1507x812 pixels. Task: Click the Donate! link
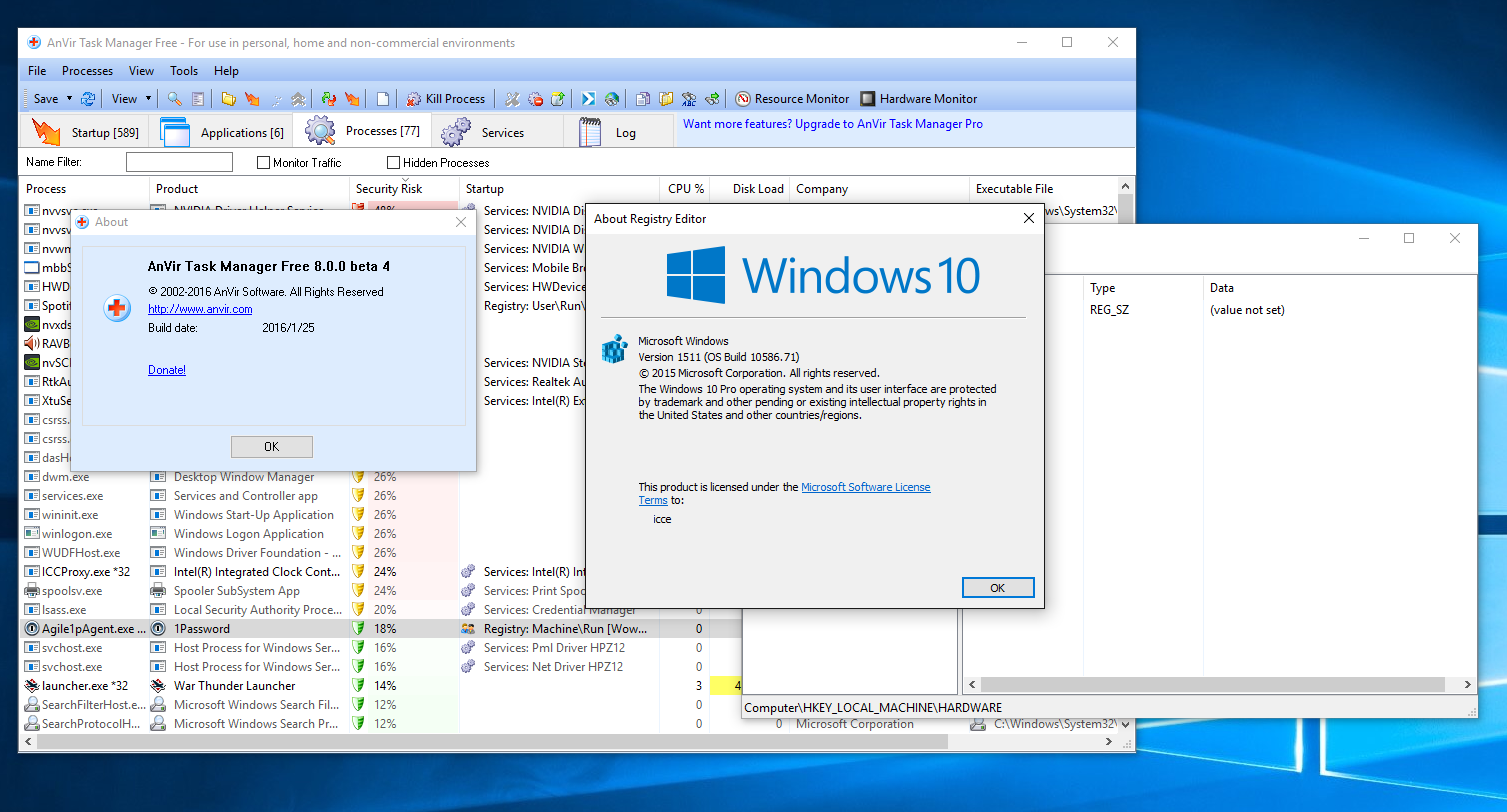coord(167,370)
